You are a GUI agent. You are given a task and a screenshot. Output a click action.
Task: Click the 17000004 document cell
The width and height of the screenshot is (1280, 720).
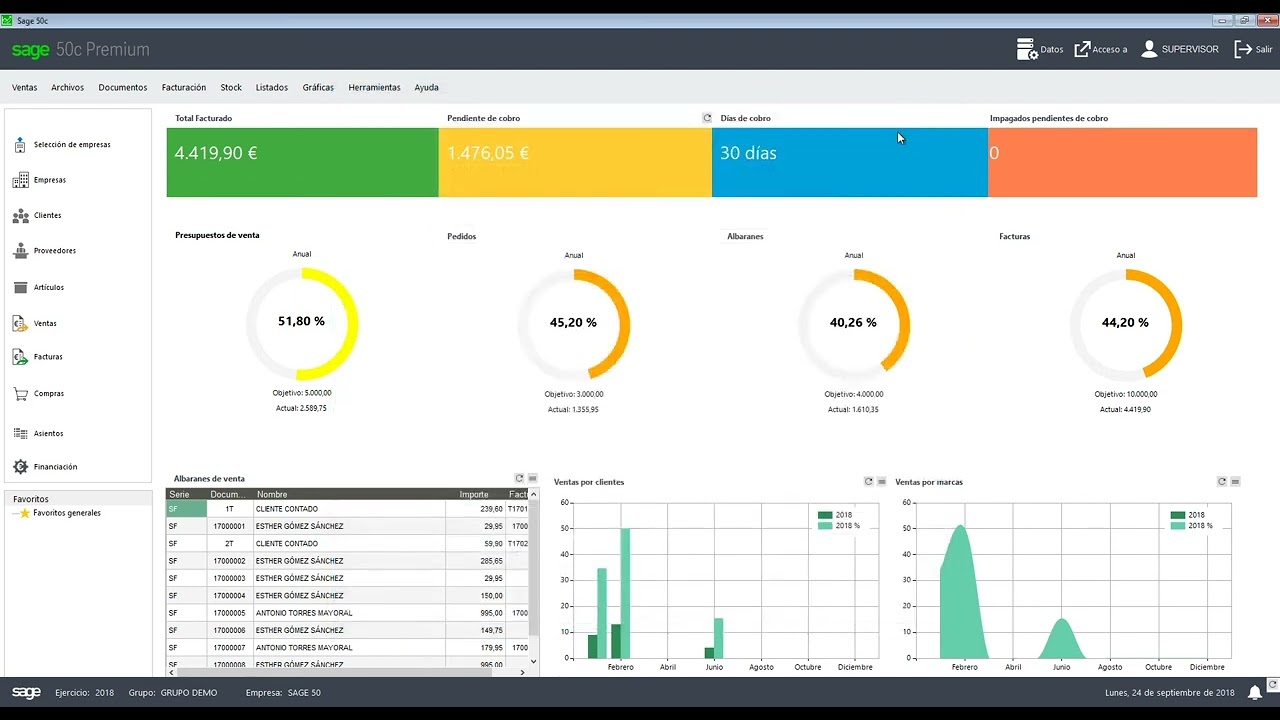230,596
